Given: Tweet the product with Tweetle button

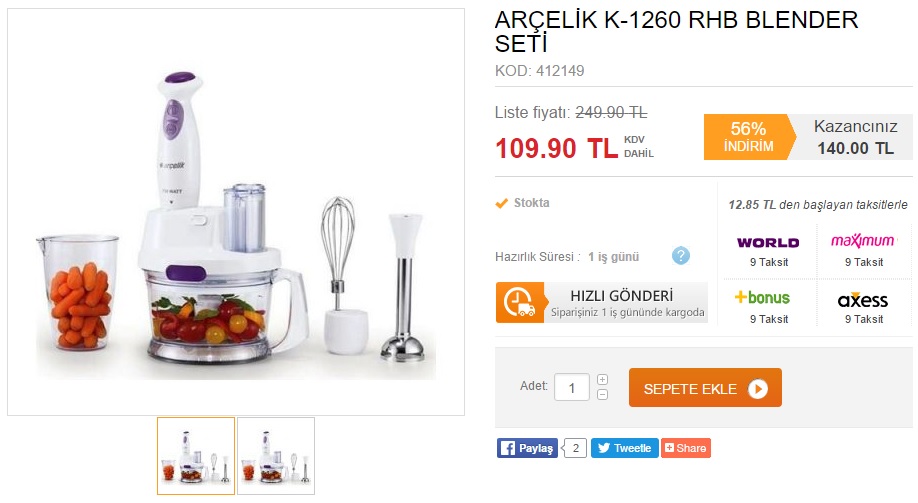Looking at the screenshot, I should point(625,448).
